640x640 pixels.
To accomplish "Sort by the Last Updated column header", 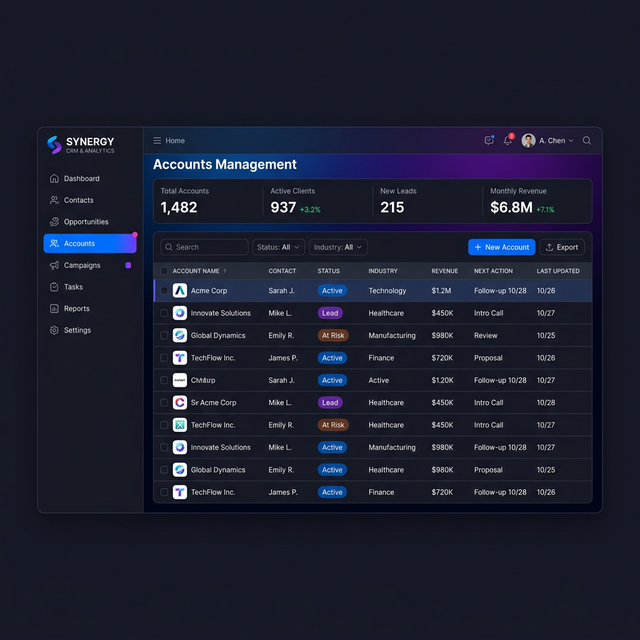I will (558, 271).
